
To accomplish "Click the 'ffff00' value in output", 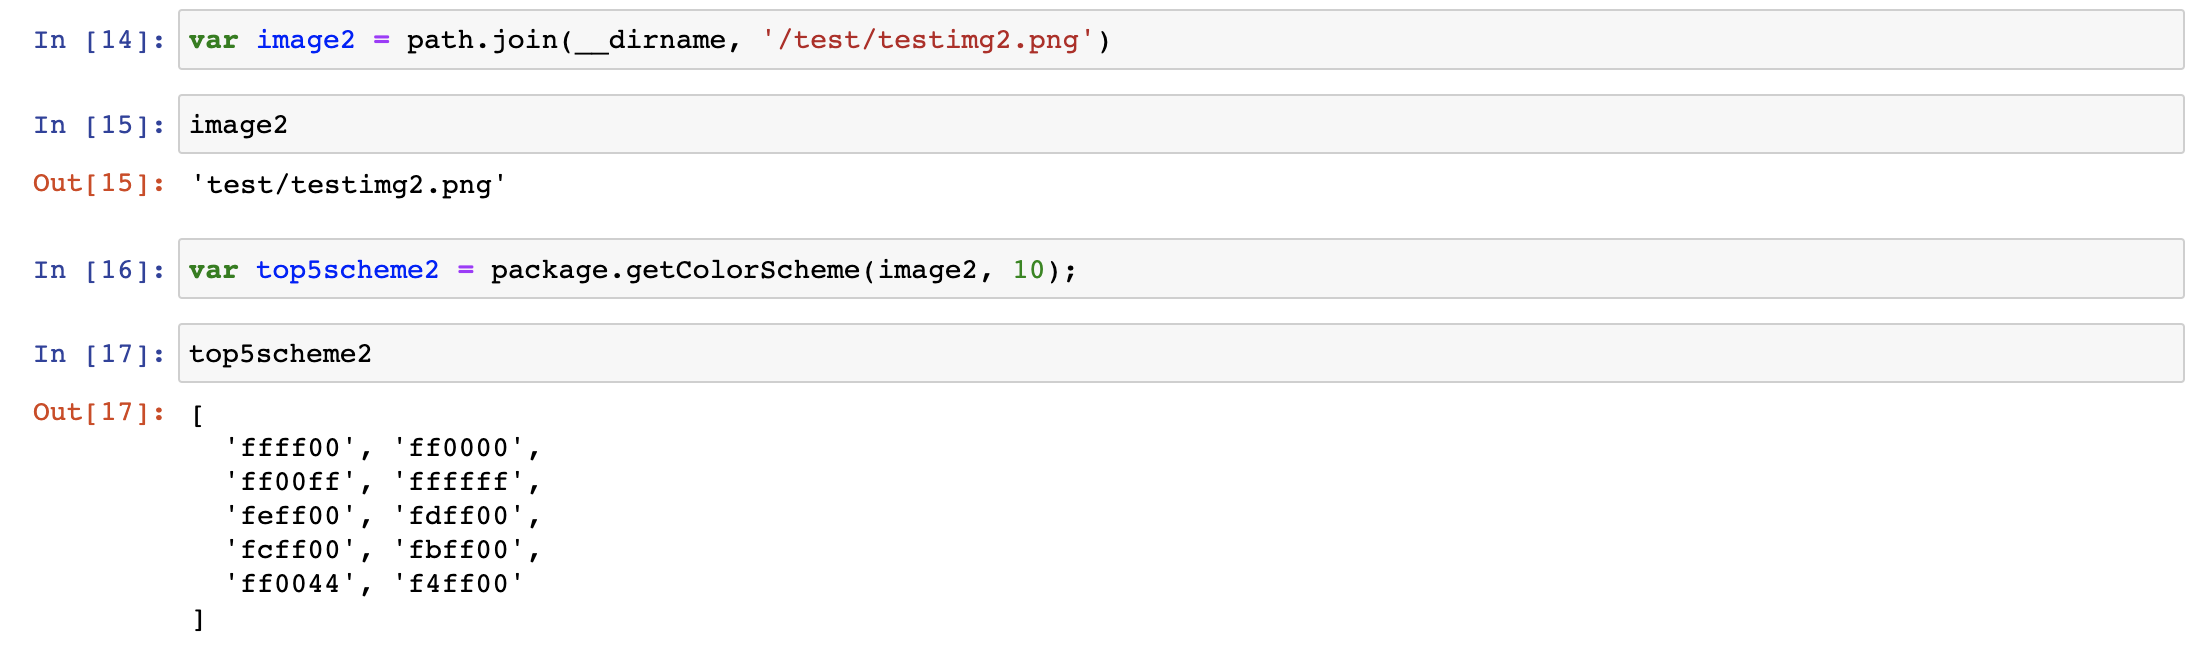I will (x=290, y=448).
